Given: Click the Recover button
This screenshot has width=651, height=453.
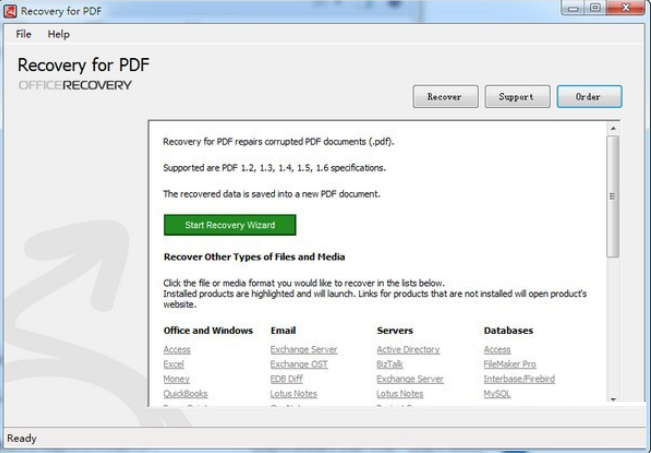Looking at the screenshot, I should [445, 97].
